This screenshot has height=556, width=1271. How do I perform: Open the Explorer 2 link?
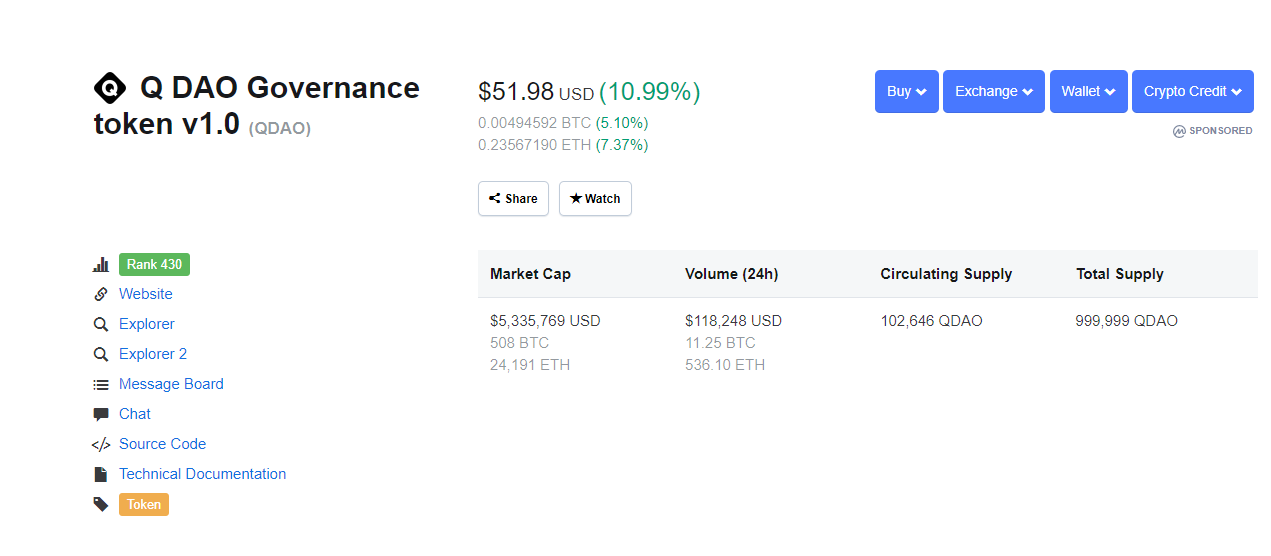pyautogui.click(x=153, y=354)
